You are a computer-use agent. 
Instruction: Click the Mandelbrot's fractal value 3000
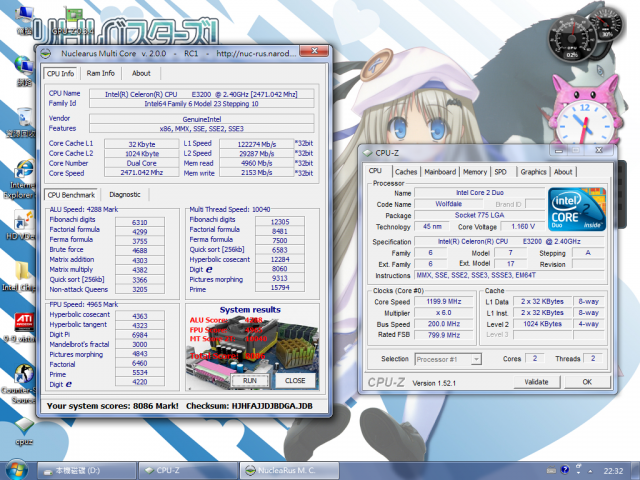[x=140, y=344]
